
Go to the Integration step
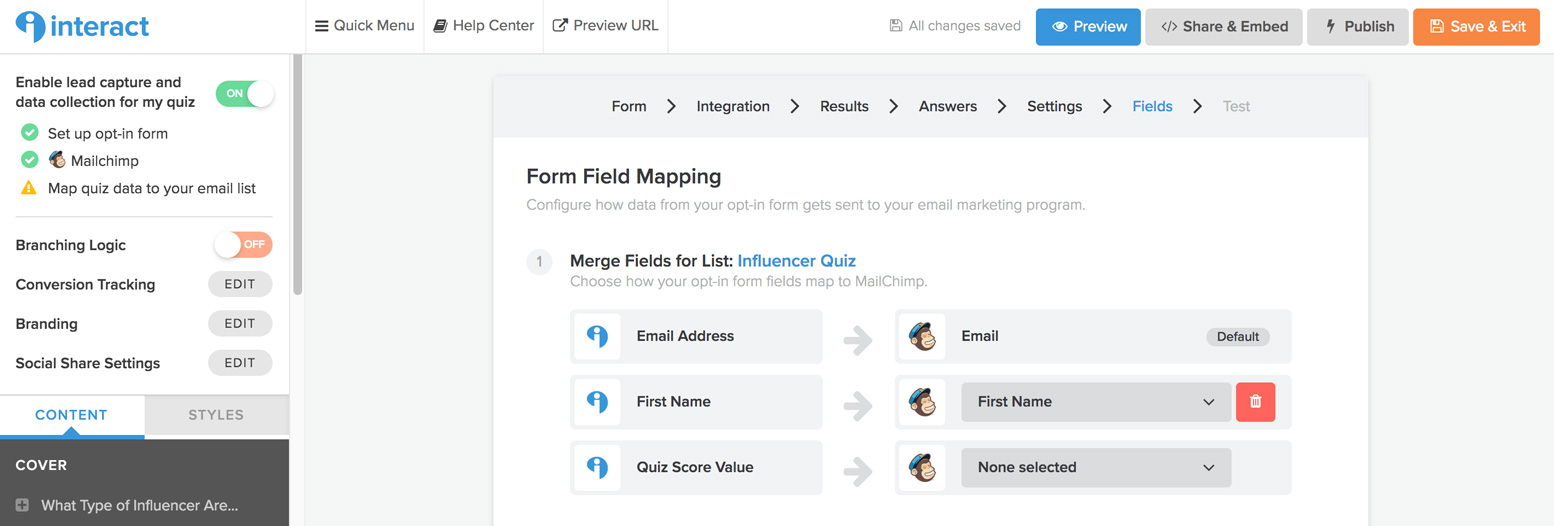733,106
